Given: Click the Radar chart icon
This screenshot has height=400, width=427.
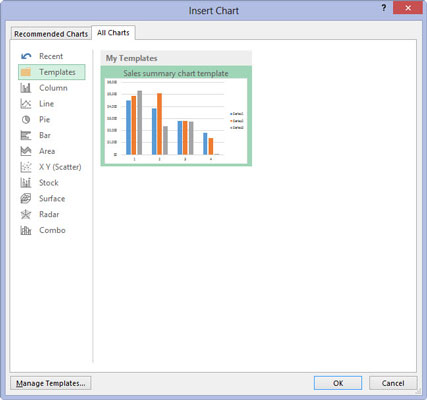Looking at the screenshot, I should point(26,214).
